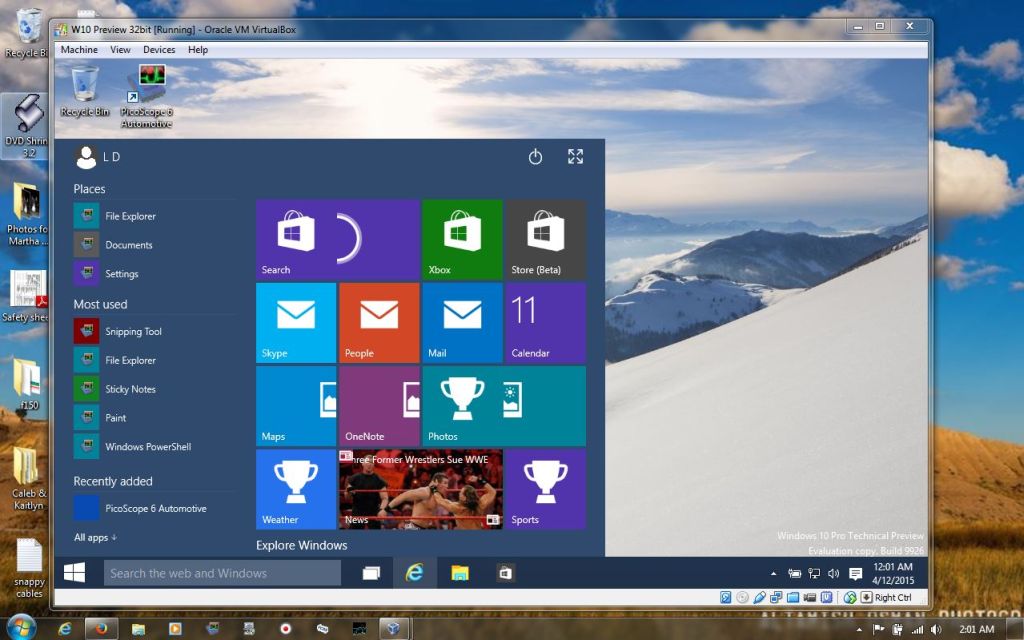The image size is (1024, 640).
Task: Open the Store (Beta) tile
Action: (x=545, y=240)
